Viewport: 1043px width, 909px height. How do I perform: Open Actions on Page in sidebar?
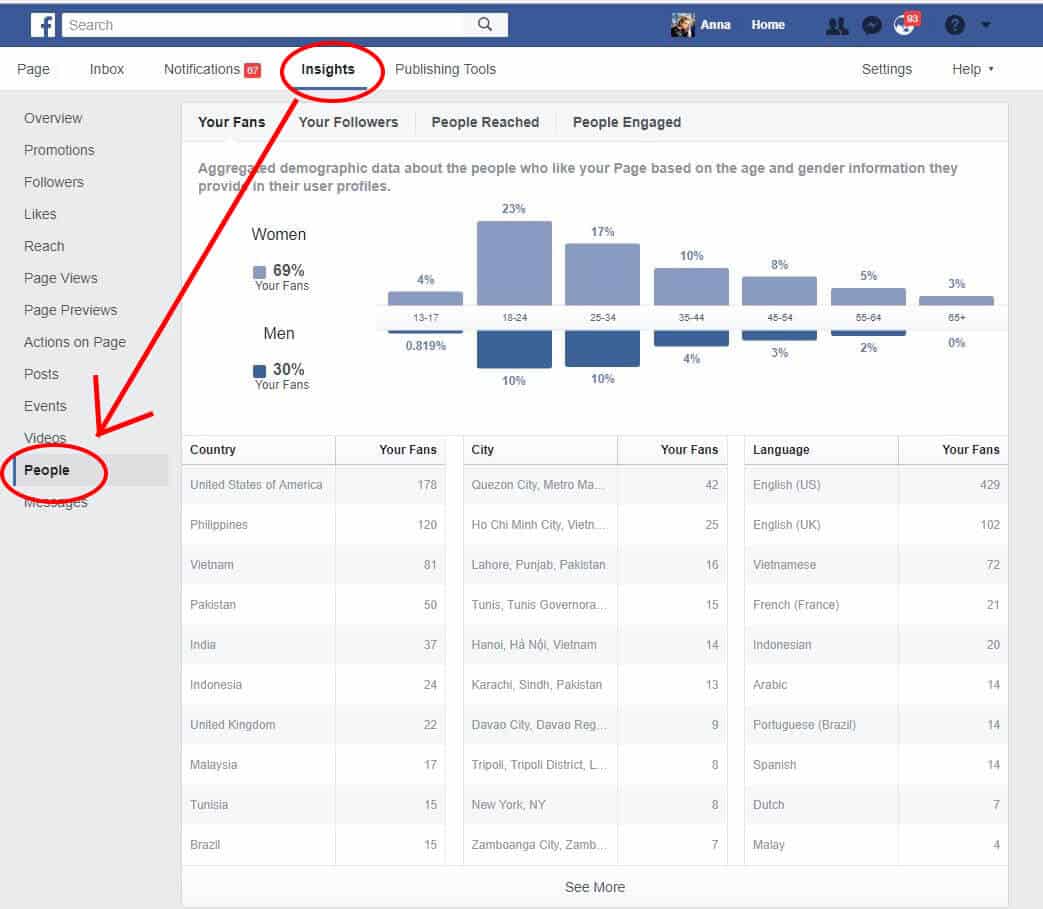[75, 342]
